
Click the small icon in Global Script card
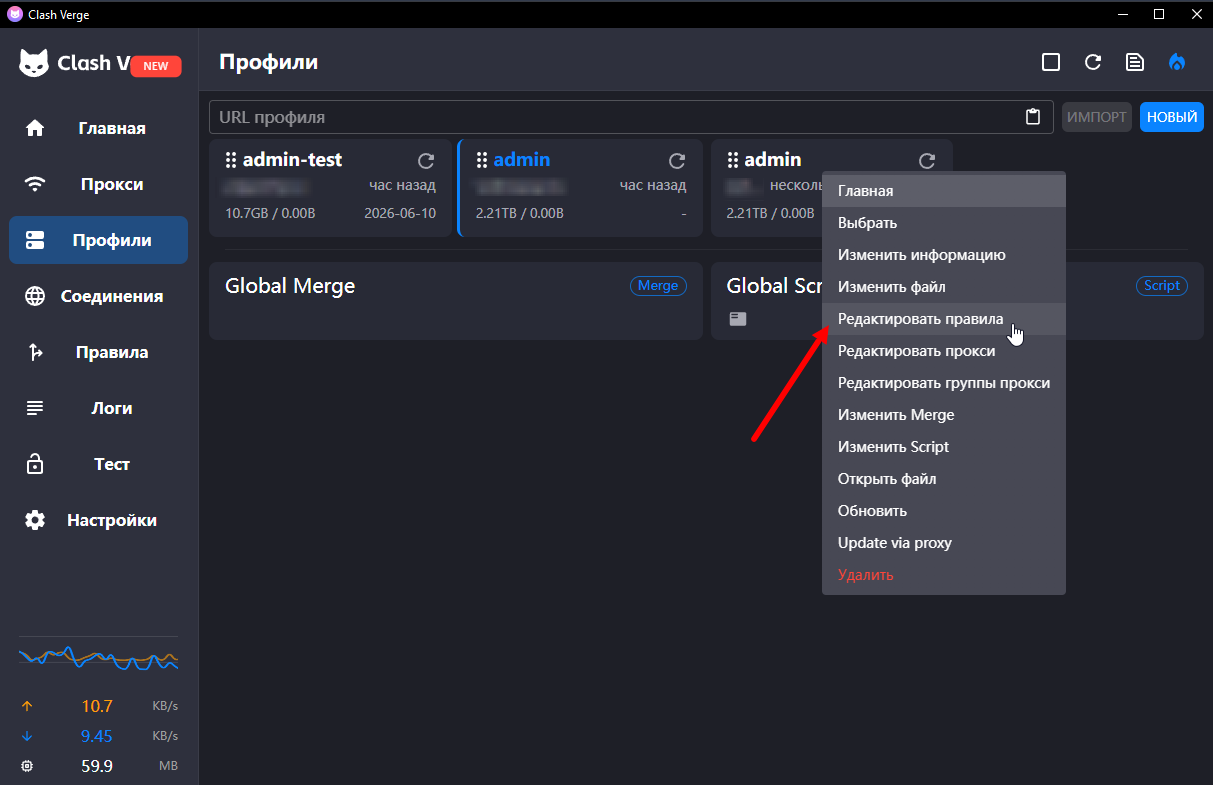click(737, 319)
